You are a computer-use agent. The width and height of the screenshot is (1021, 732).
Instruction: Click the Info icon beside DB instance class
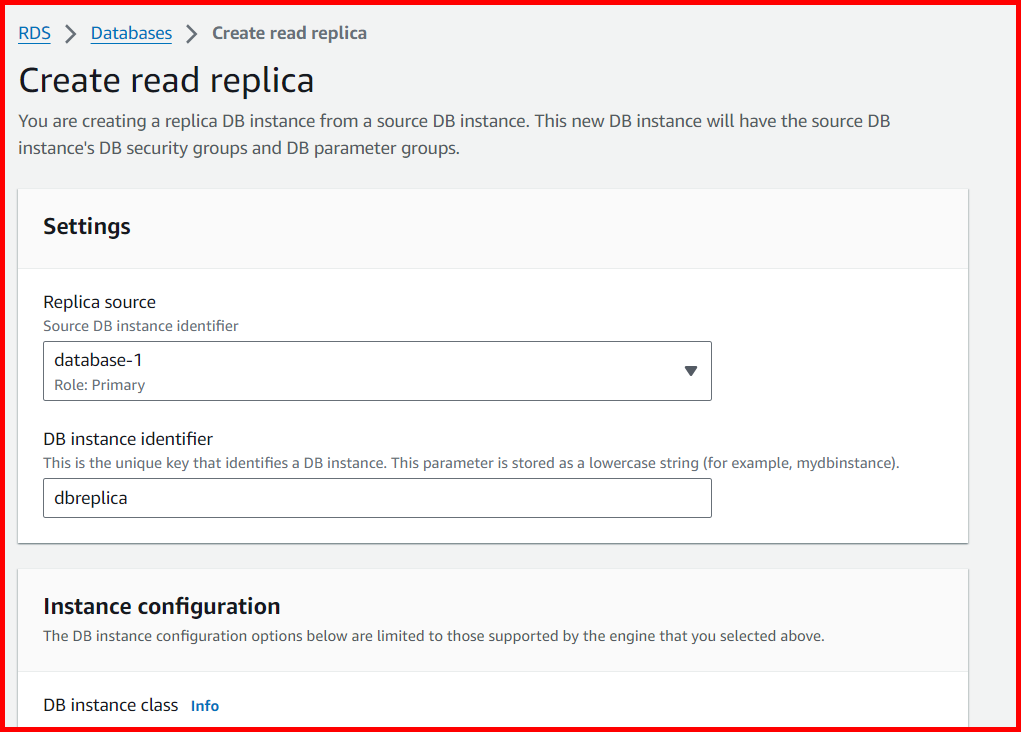pos(204,705)
